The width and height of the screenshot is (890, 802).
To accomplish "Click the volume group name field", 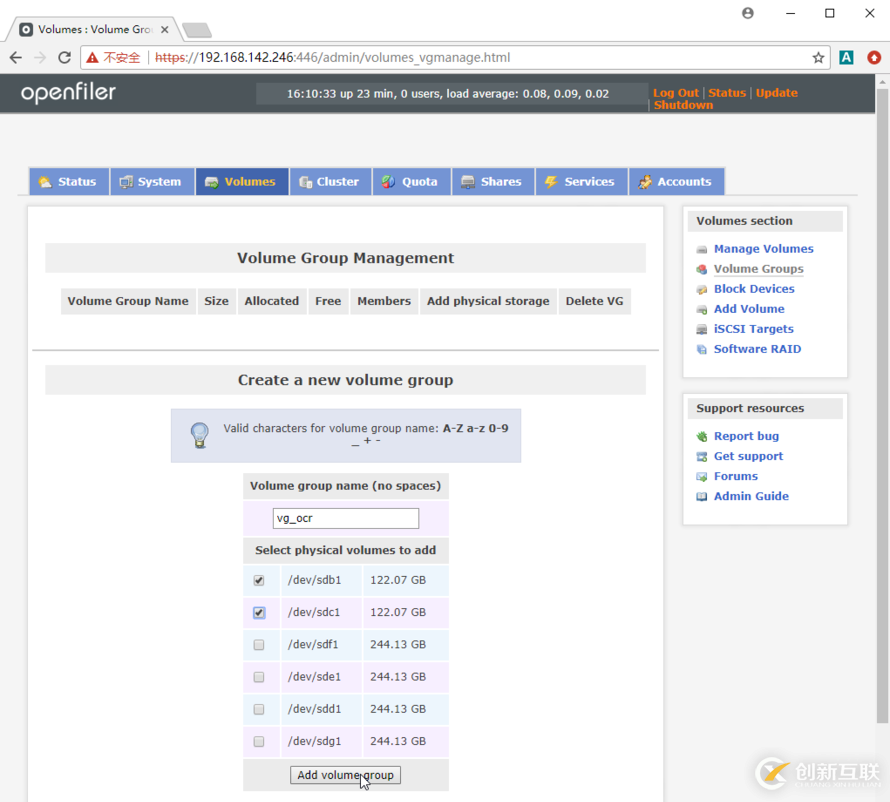I will coord(346,518).
